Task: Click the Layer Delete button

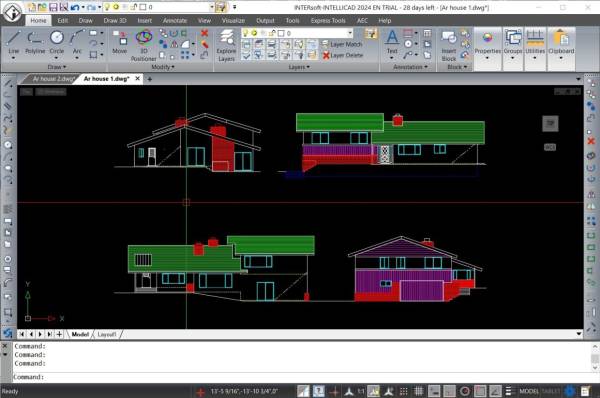Action: [x=342, y=55]
